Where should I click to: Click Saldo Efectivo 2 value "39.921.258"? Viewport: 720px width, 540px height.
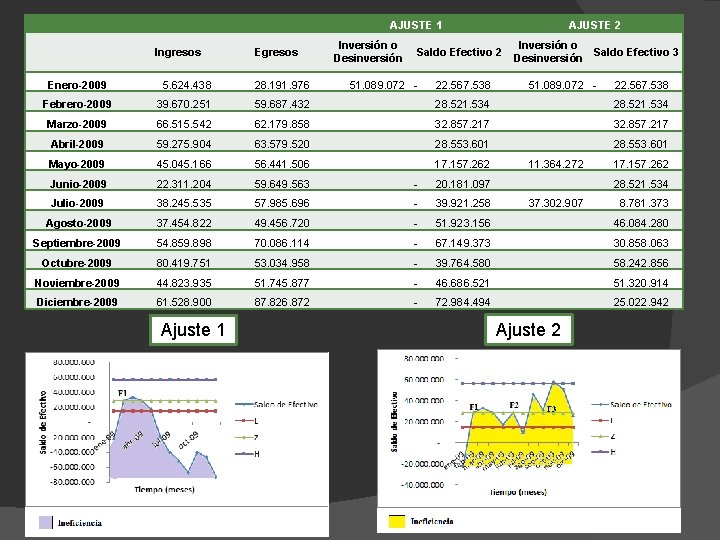coord(463,203)
